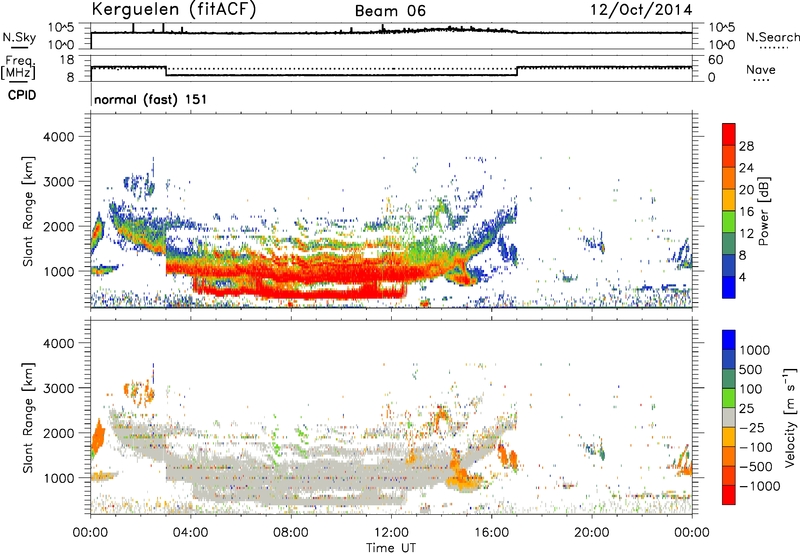Click the 'Power [dB]' colorbar label

click(764, 211)
